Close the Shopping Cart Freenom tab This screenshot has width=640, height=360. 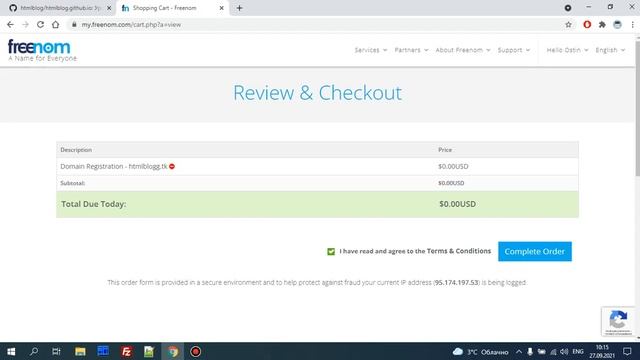click(x=222, y=8)
